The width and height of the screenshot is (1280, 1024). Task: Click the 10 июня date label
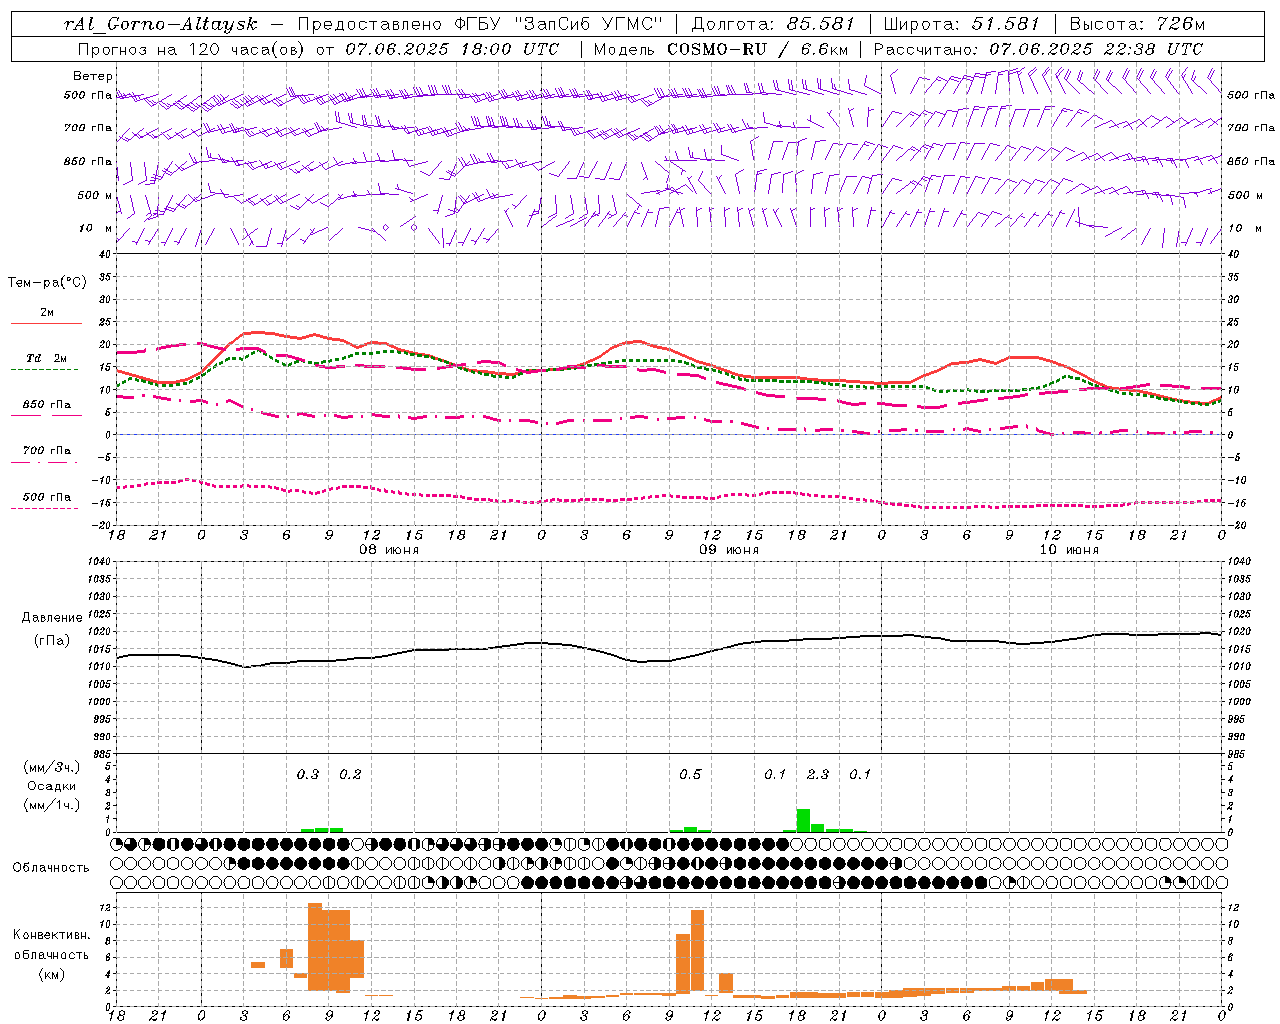click(x=1069, y=550)
